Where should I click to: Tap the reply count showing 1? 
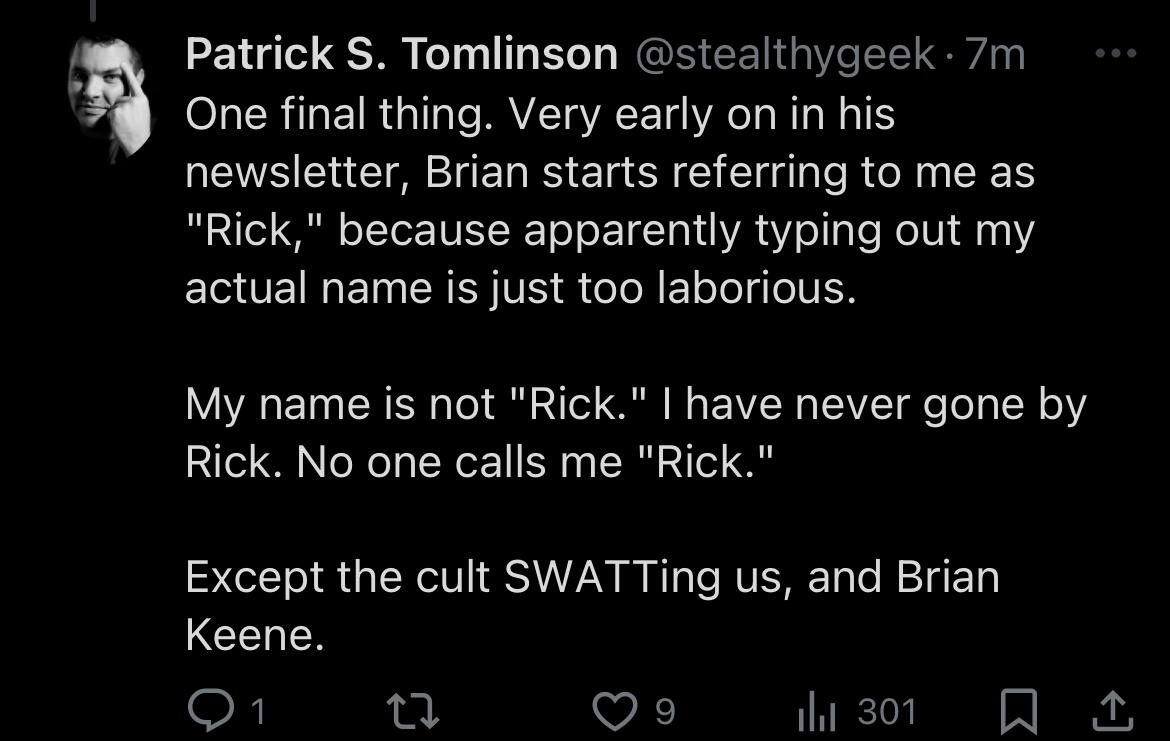(258, 712)
